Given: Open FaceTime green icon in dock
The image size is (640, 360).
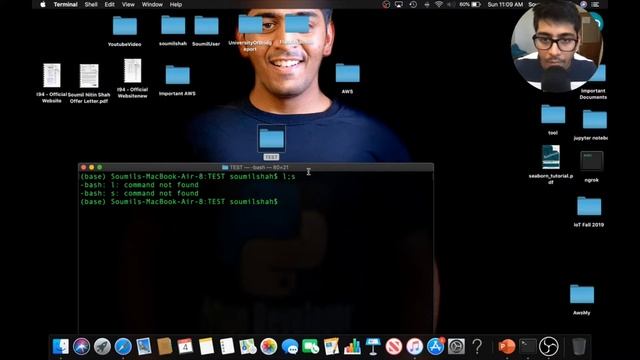Looking at the screenshot, I should coord(311,347).
